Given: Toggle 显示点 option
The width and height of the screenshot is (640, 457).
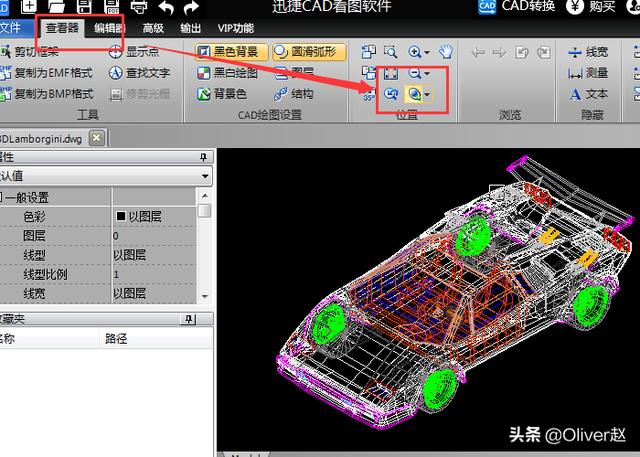Looking at the screenshot, I should (x=133, y=52).
